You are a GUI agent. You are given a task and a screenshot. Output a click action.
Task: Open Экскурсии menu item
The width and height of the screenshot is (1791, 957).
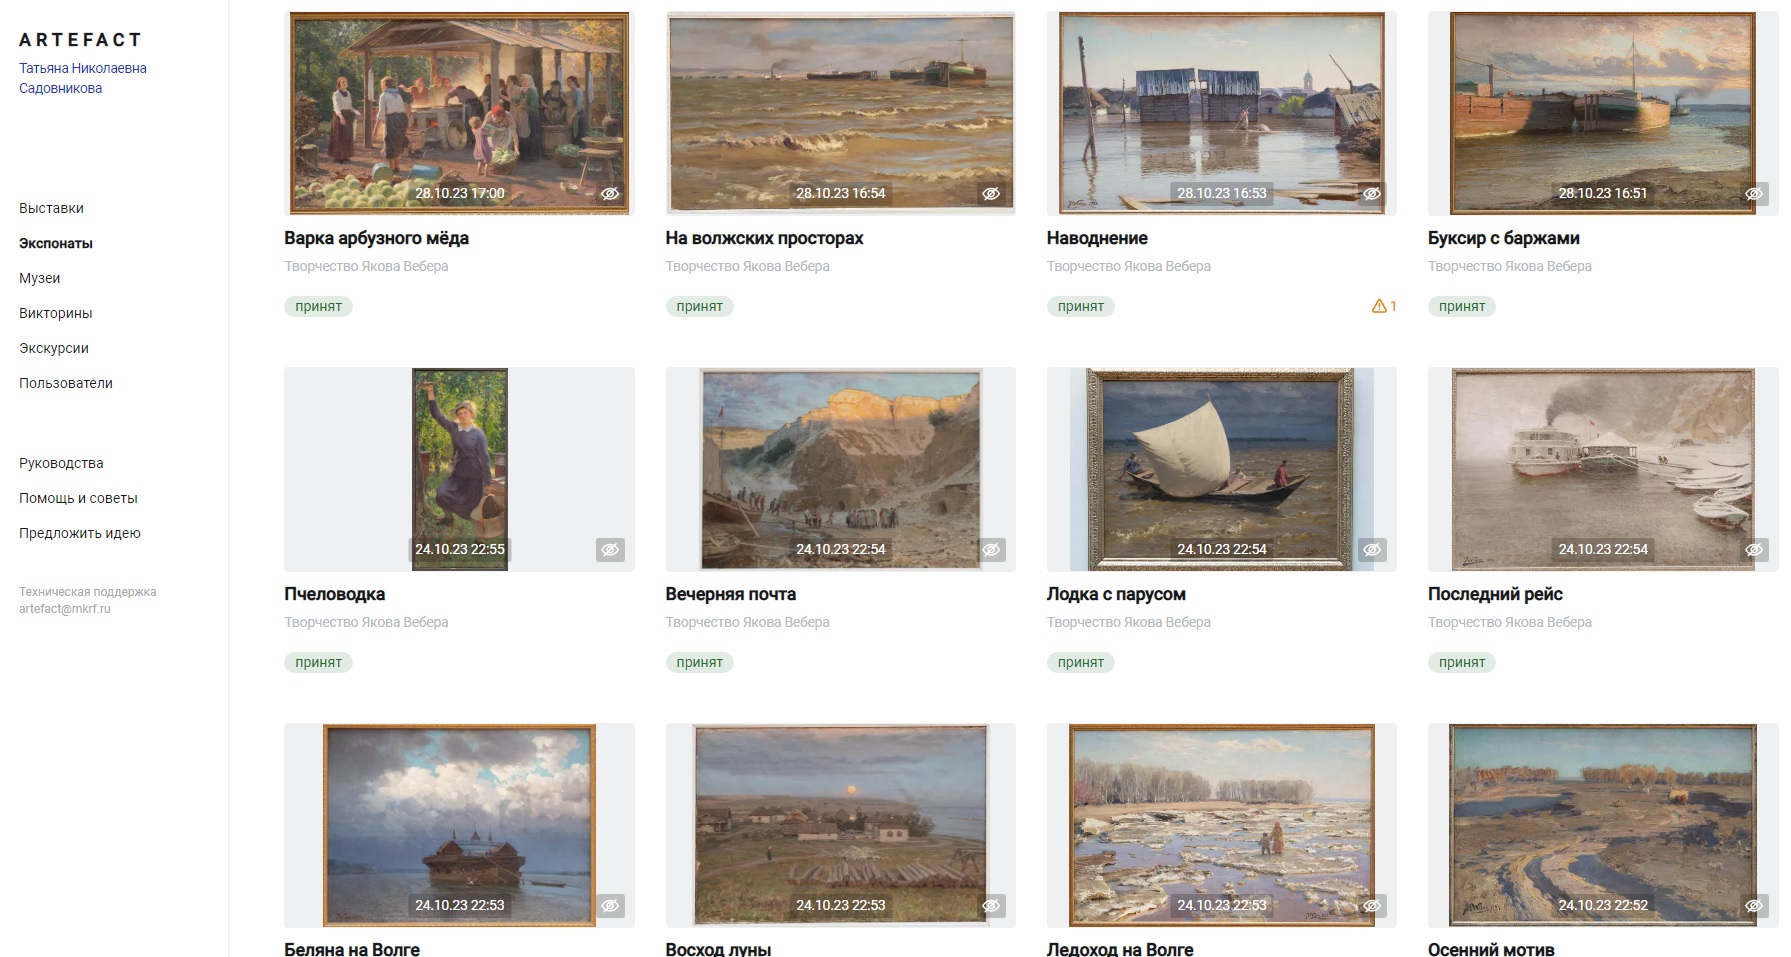pyautogui.click(x=54, y=348)
